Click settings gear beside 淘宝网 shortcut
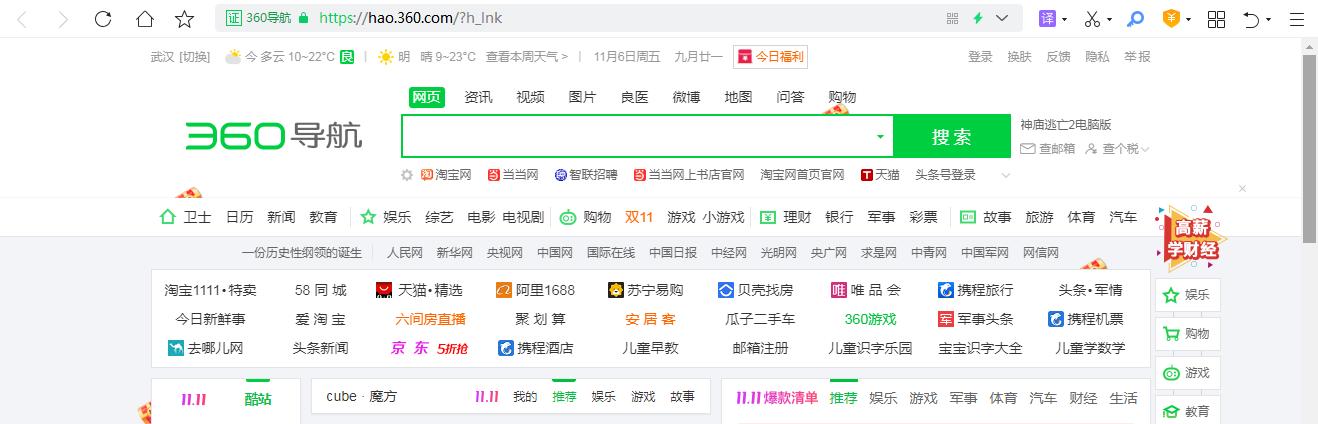Screen dimensions: 1318x424 [407, 175]
